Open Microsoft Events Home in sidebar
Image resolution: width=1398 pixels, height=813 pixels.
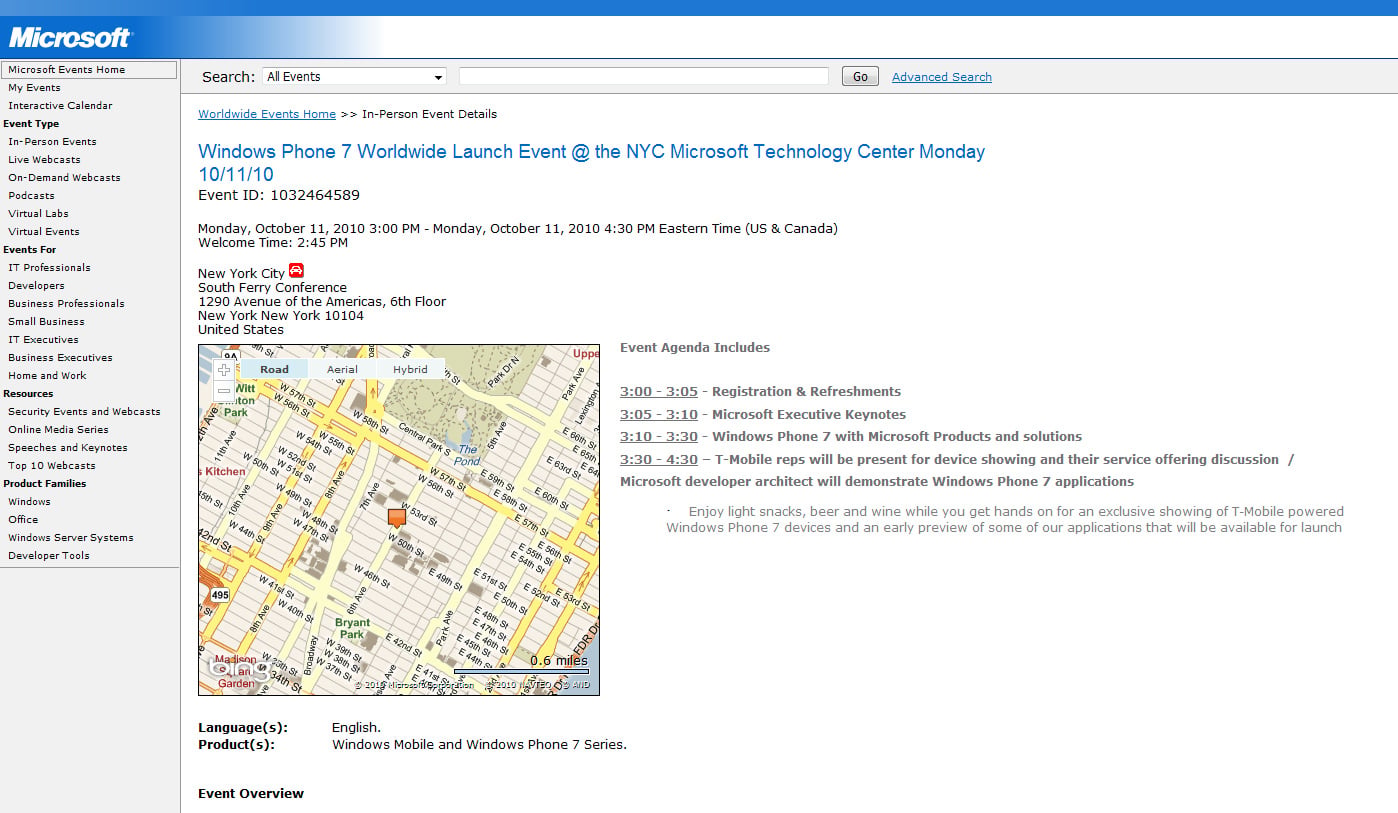coord(89,70)
